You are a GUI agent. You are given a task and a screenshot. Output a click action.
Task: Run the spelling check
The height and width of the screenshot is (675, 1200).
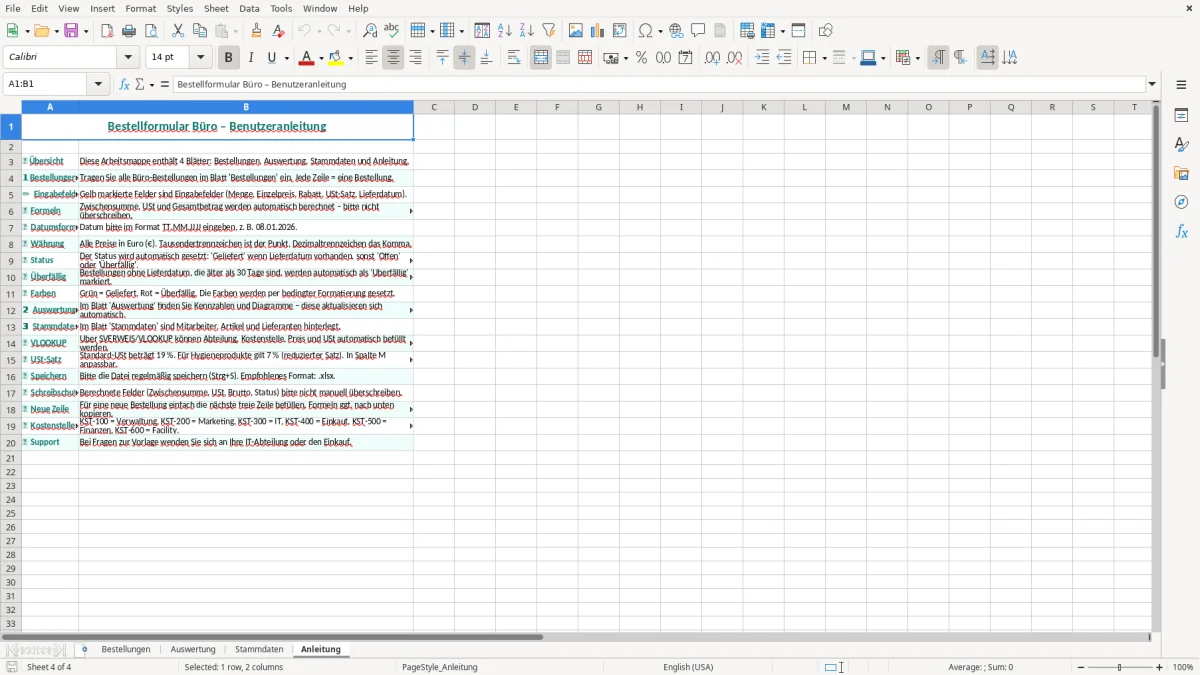392,31
